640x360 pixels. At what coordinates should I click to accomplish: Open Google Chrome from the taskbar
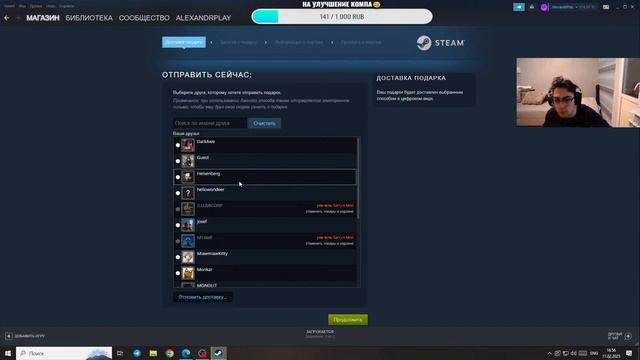[x=169, y=353]
